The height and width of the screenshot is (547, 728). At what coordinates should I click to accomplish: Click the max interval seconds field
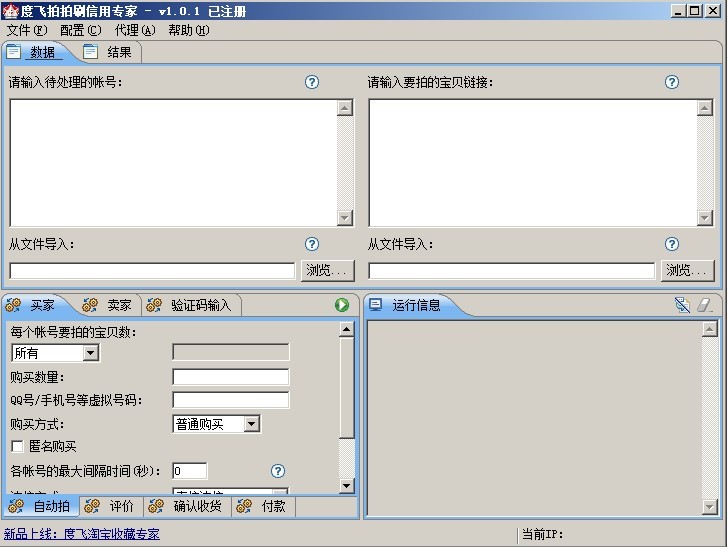coord(189,471)
